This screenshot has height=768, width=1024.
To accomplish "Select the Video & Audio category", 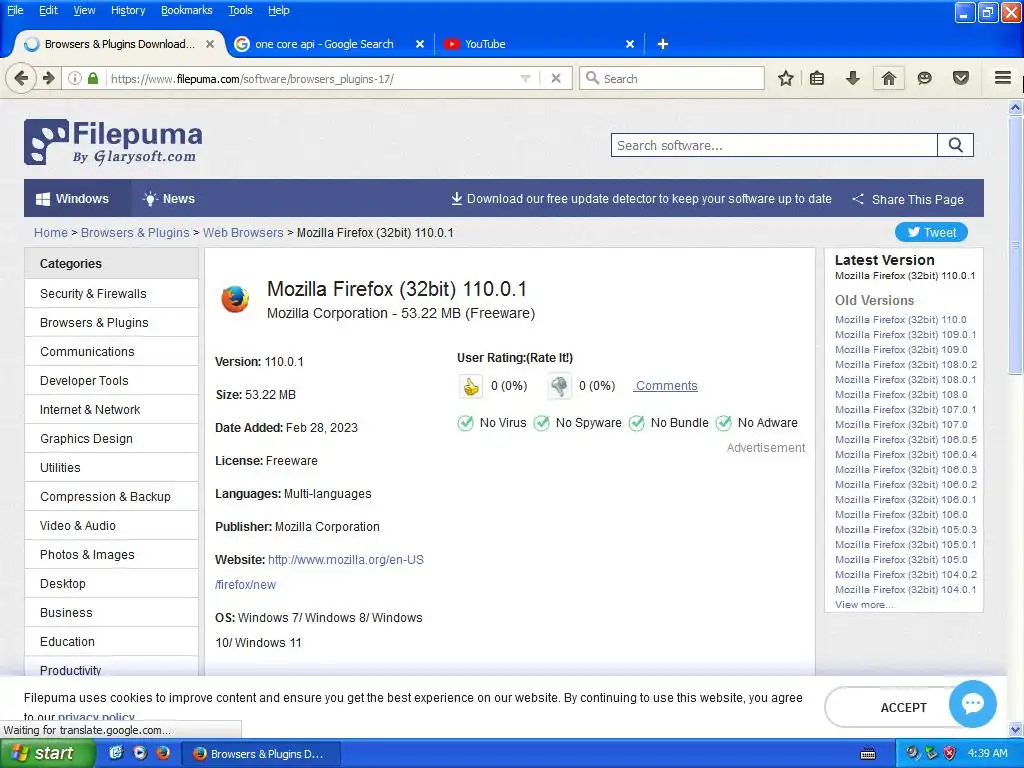I will coord(112,525).
